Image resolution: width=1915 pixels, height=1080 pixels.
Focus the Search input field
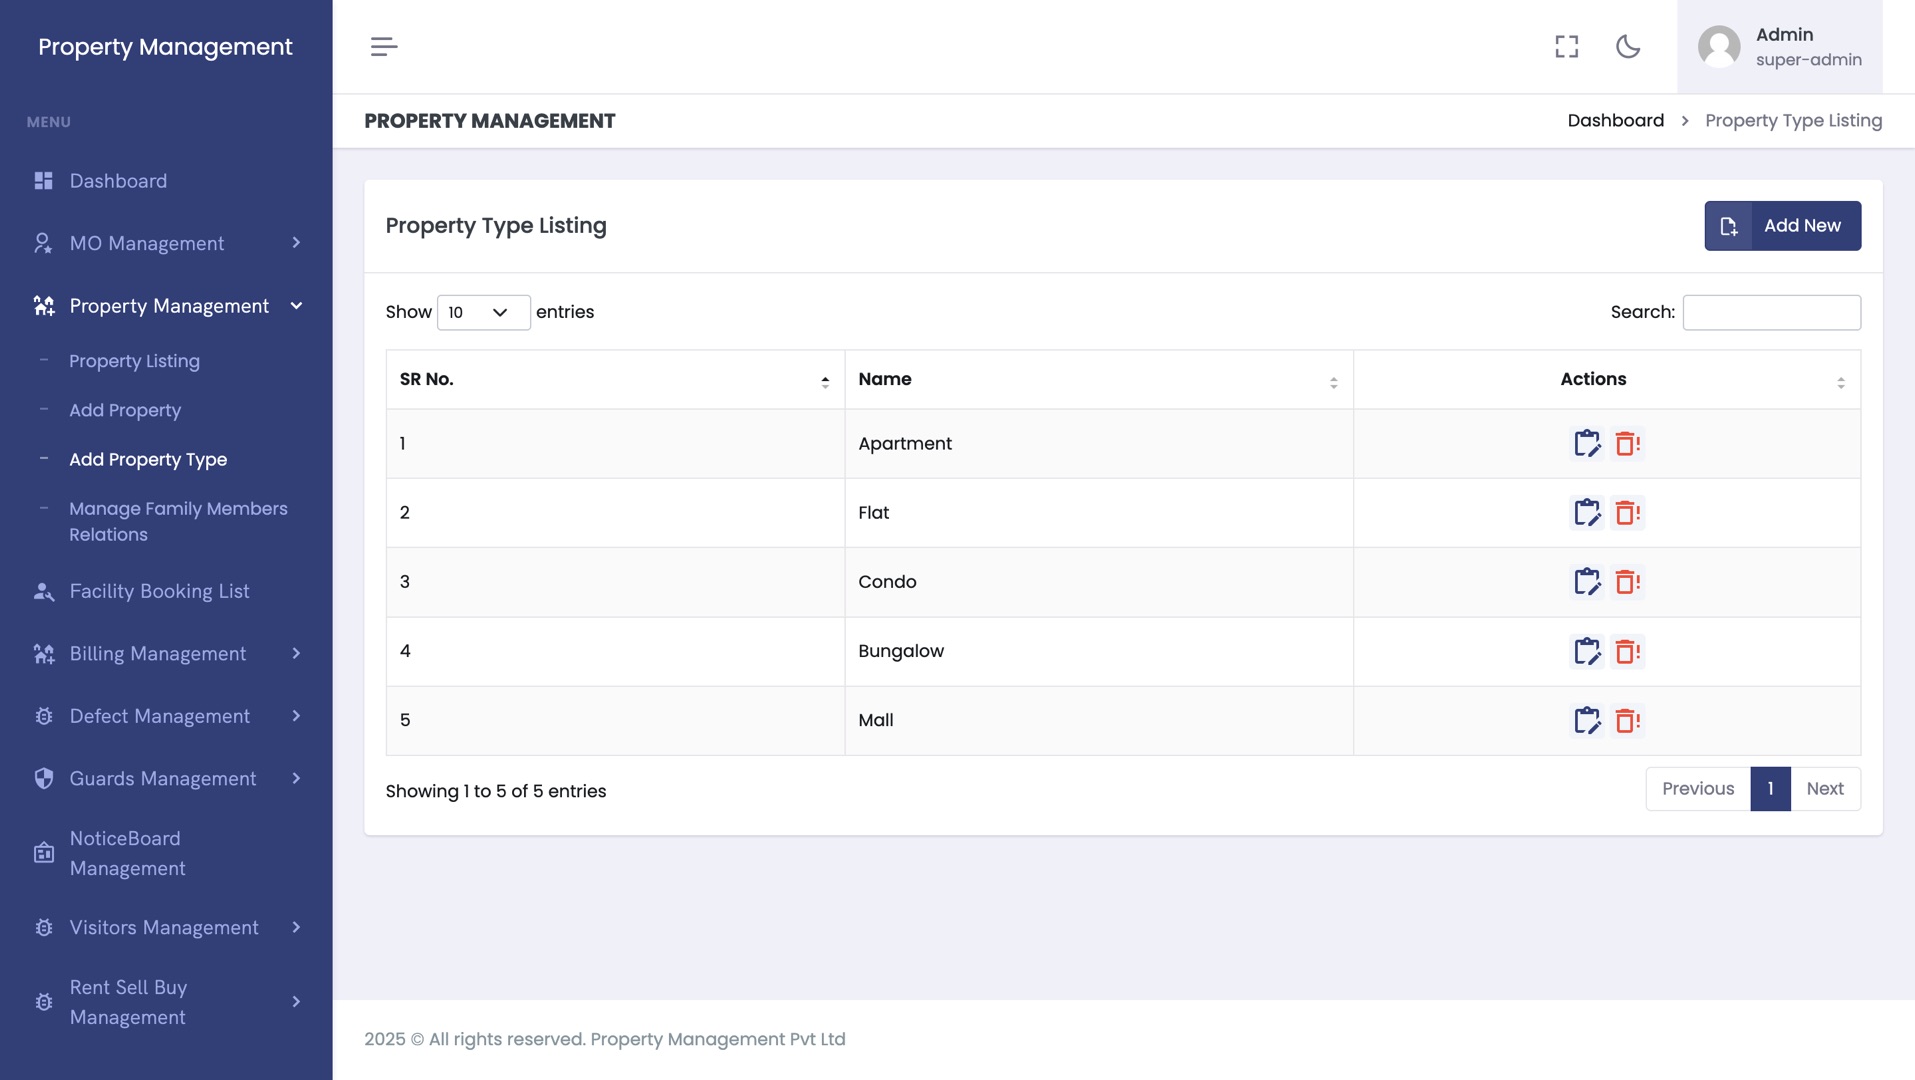pos(1771,313)
